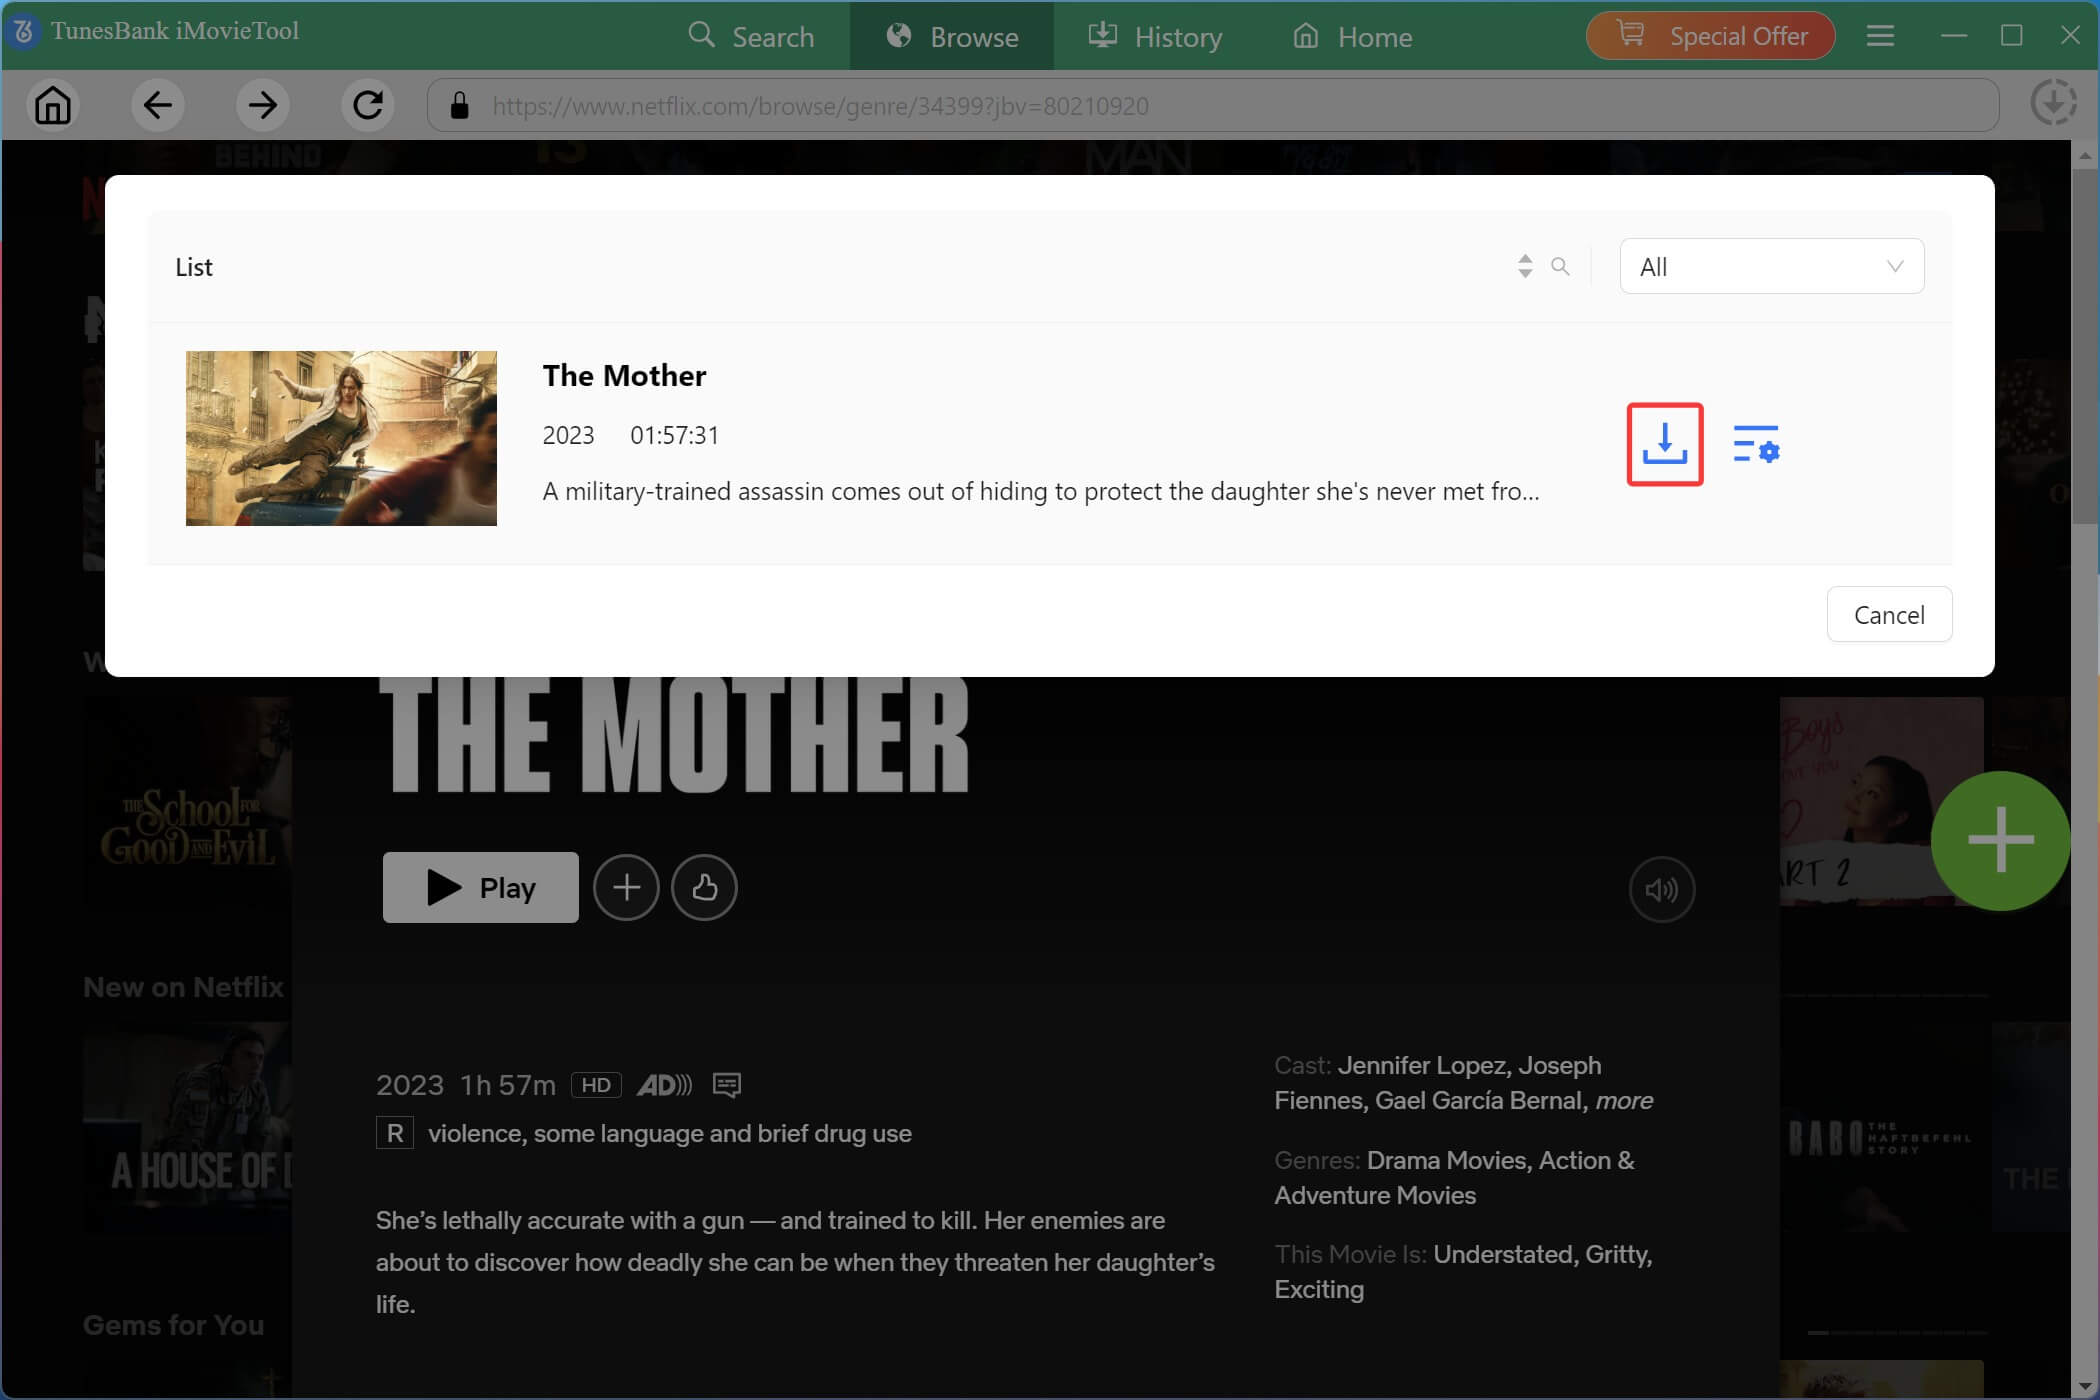Open the Special Offer menu
This screenshot has height=1400, width=2100.
pyautogui.click(x=1710, y=35)
